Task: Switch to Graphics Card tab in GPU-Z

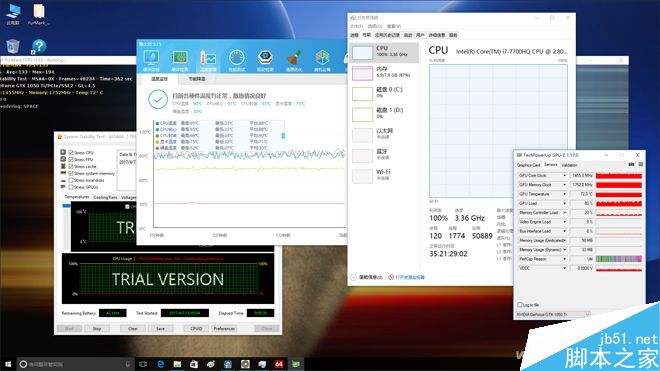Action: coord(529,165)
